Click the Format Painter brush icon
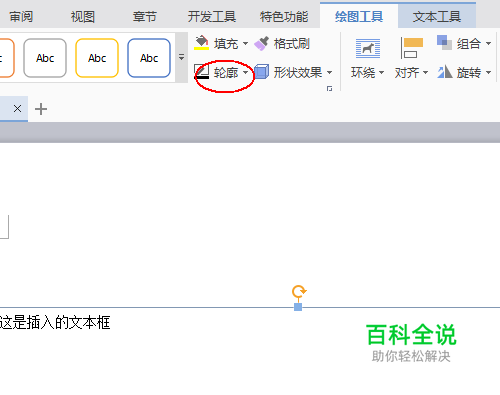The image size is (500, 395). (x=262, y=43)
